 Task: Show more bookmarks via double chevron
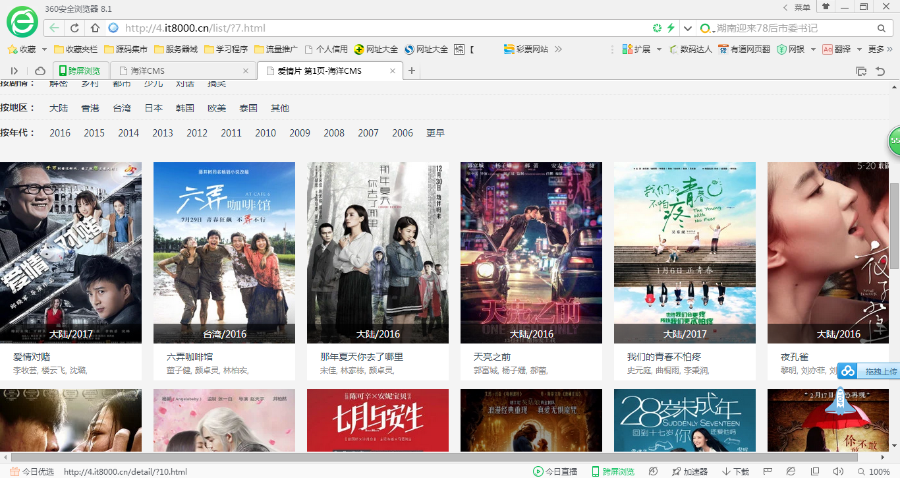[x=558, y=49]
